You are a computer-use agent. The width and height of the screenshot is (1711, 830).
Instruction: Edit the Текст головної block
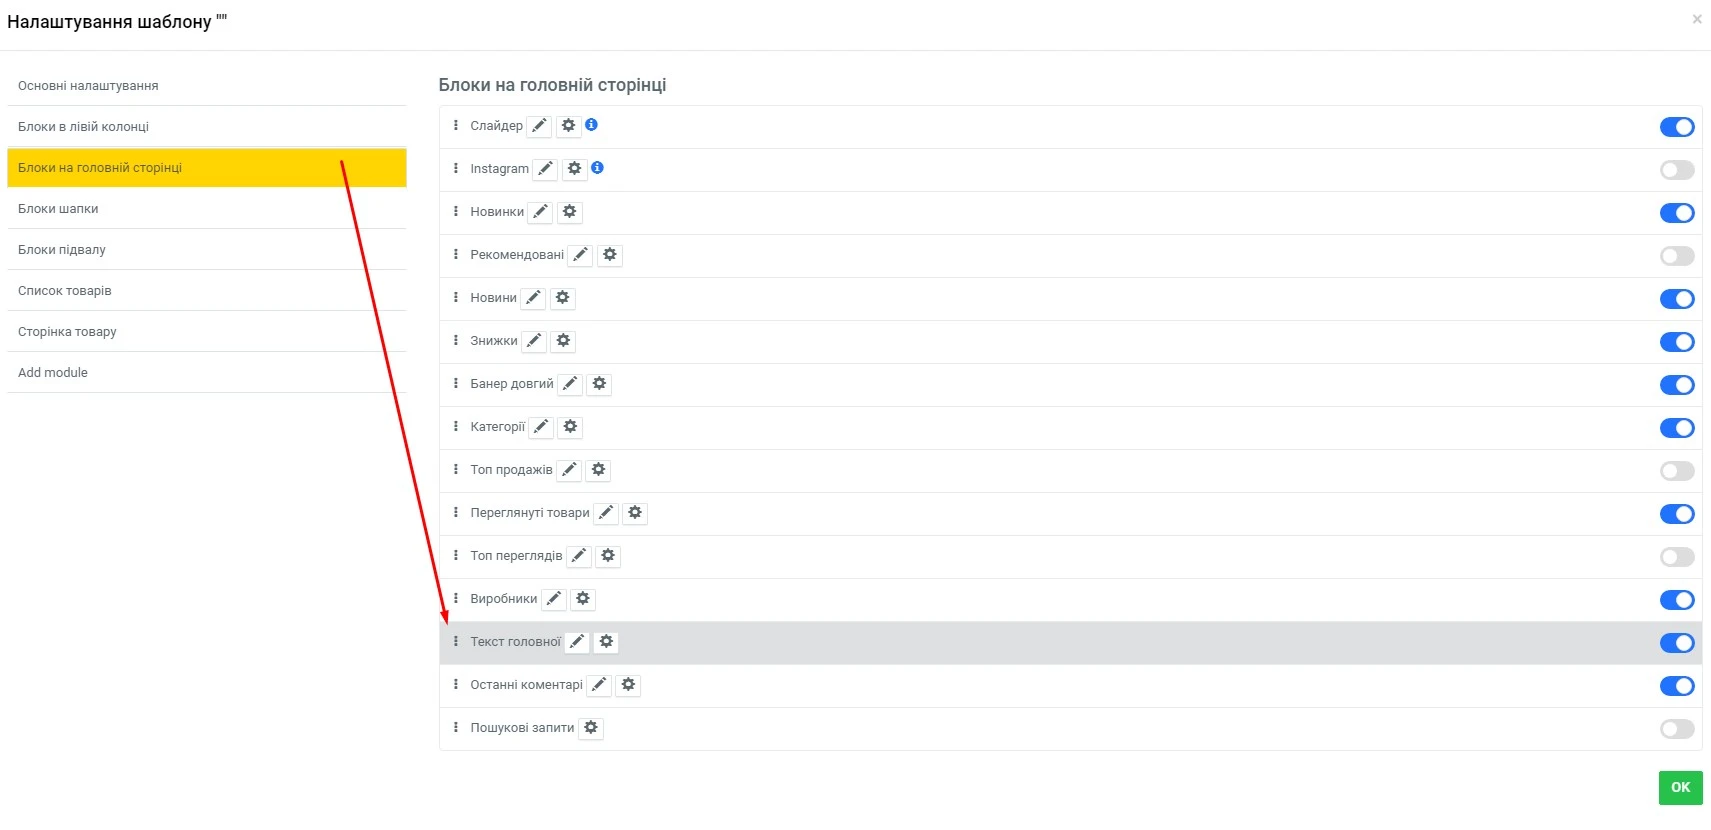tap(576, 642)
